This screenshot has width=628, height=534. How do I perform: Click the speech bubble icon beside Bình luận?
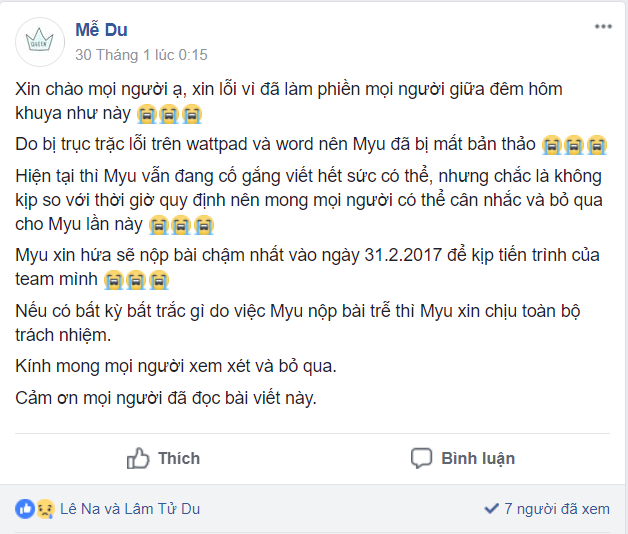pos(421,458)
